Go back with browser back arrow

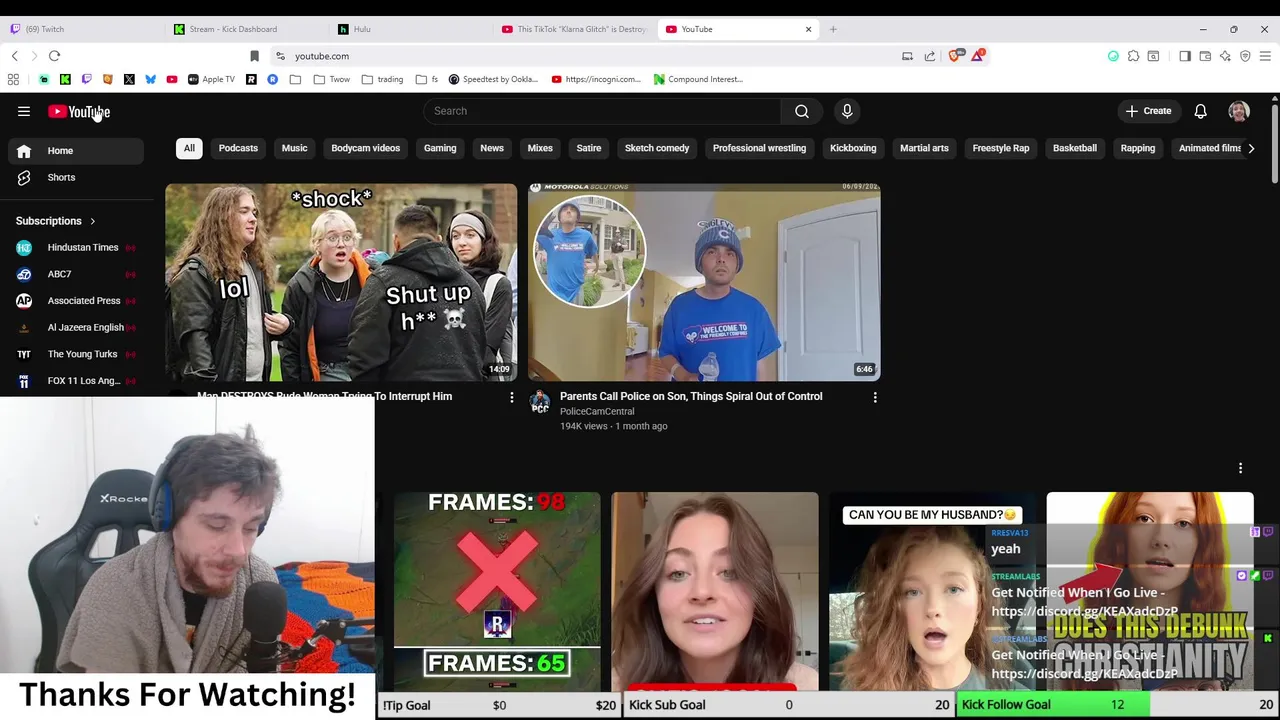14,56
